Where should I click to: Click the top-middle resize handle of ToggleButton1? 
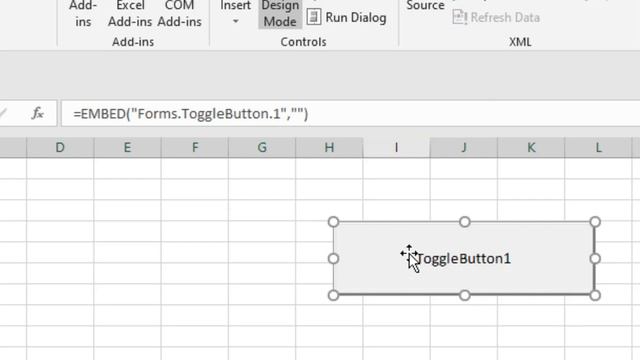[x=464, y=222]
